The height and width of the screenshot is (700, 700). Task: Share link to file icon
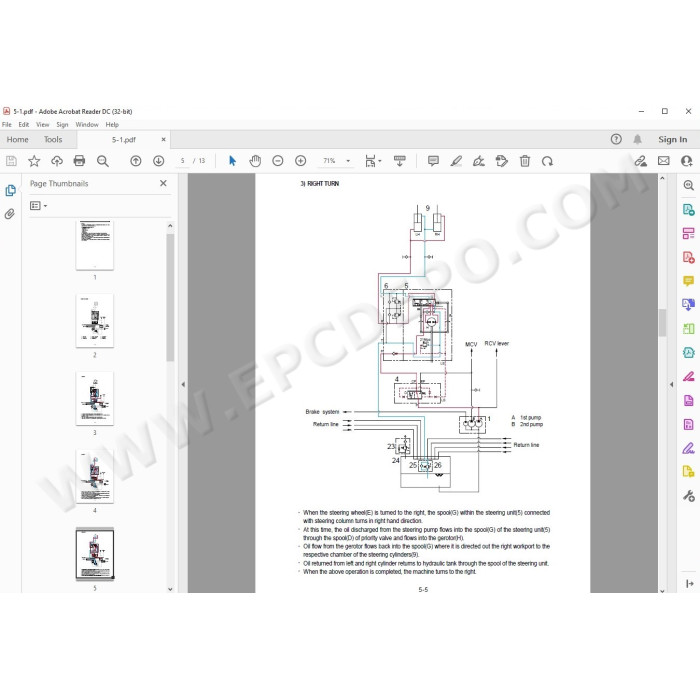click(x=641, y=161)
